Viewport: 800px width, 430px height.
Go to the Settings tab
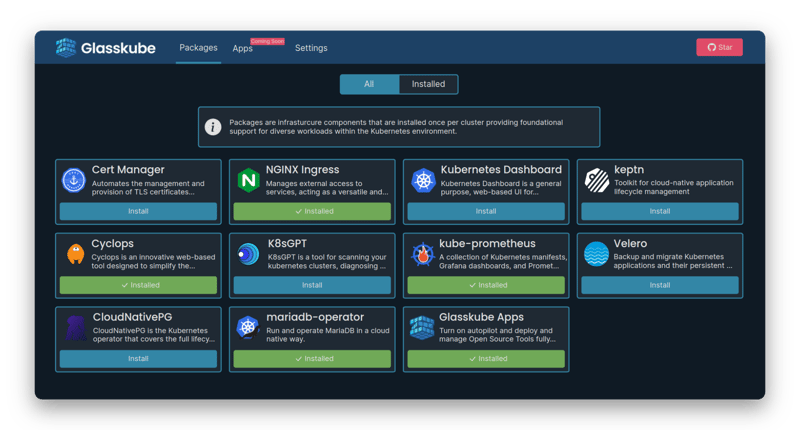click(311, 48)
